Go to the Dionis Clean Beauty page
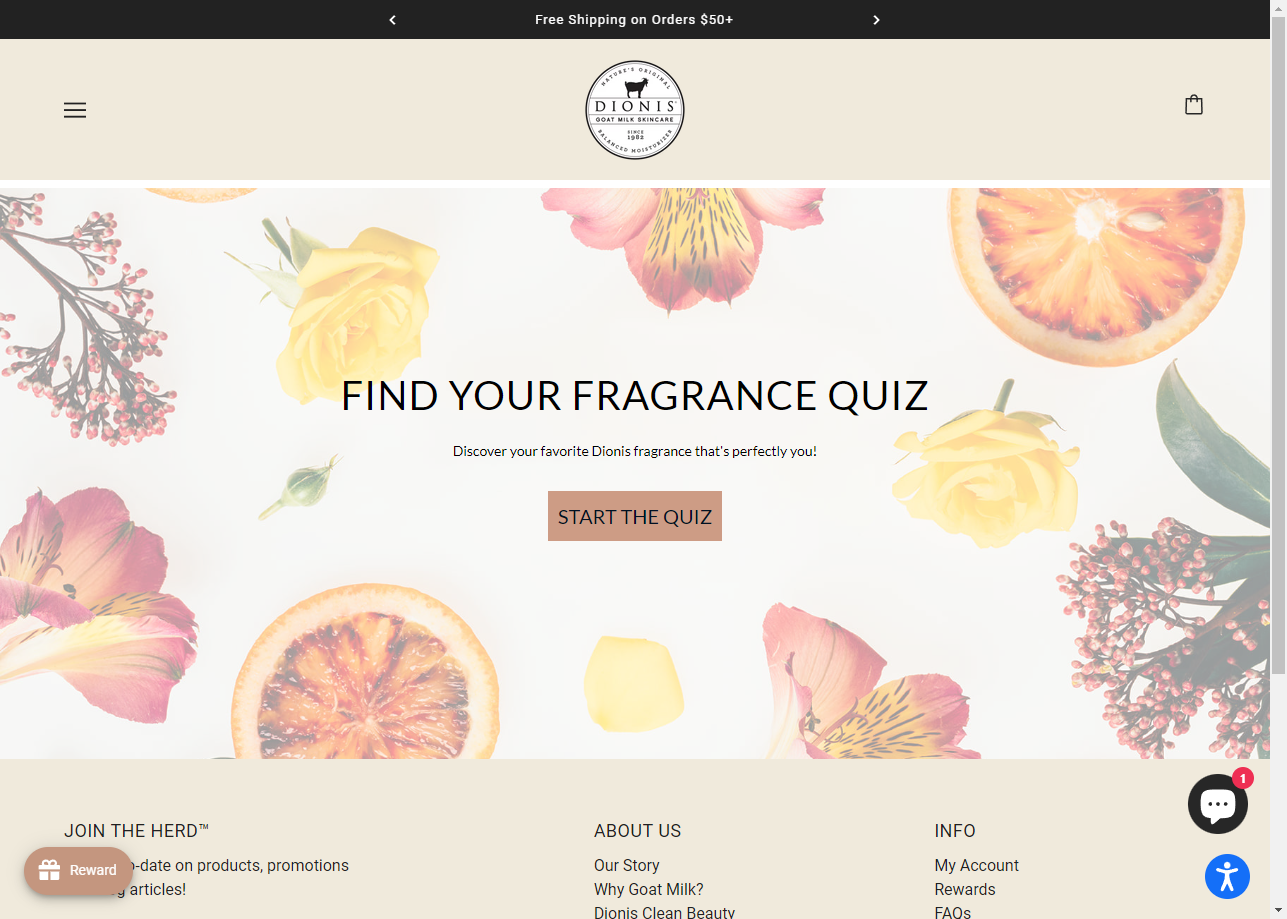The height and width of the screenshot is (919, 1287). 664,913
